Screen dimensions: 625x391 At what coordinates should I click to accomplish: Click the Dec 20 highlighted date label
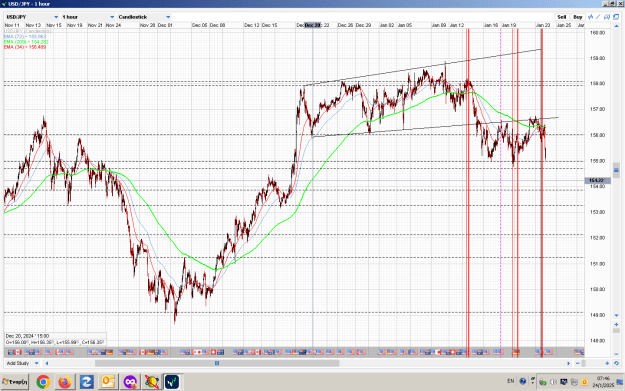(312, 25)
